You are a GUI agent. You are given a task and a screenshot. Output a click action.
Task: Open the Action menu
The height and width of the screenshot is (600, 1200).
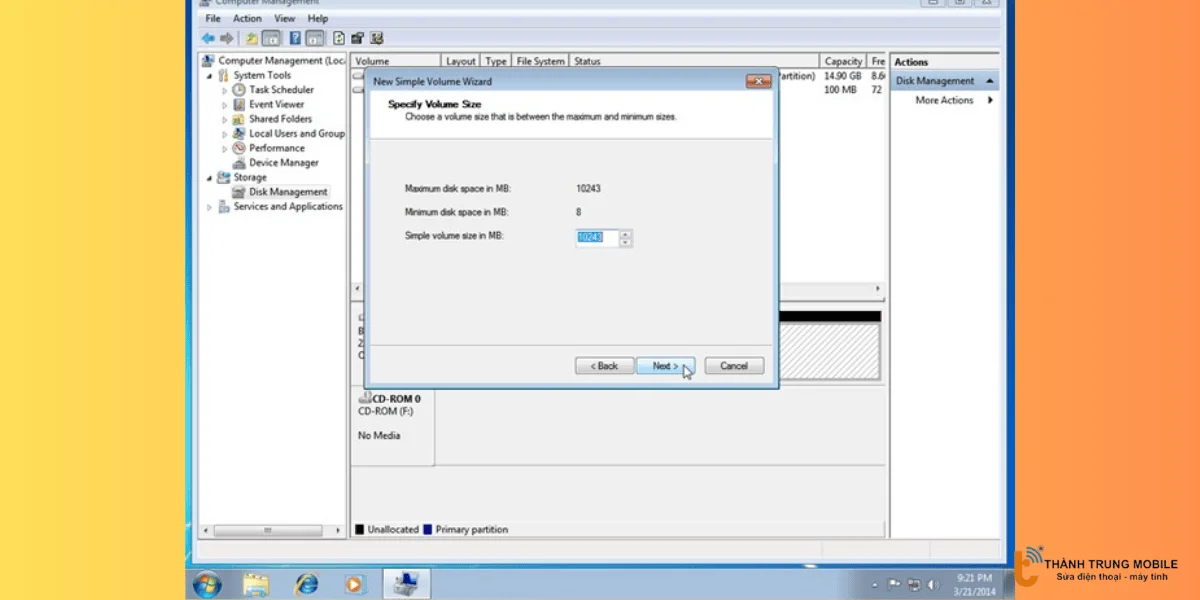point(247,18)
